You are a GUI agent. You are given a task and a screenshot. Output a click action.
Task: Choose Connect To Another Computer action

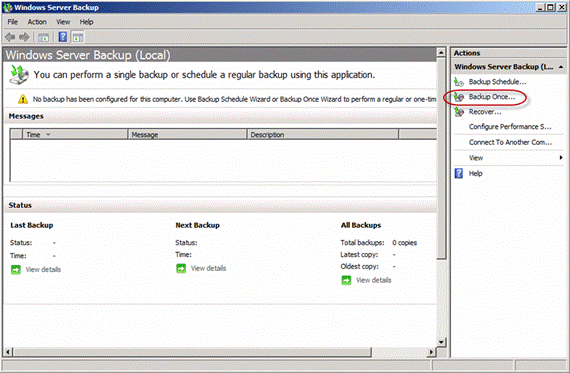(x=510, y=143)
